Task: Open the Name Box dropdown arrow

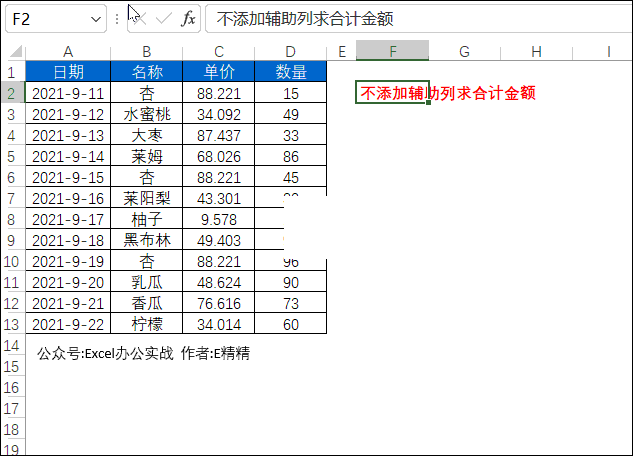Action: pos(96,19)
